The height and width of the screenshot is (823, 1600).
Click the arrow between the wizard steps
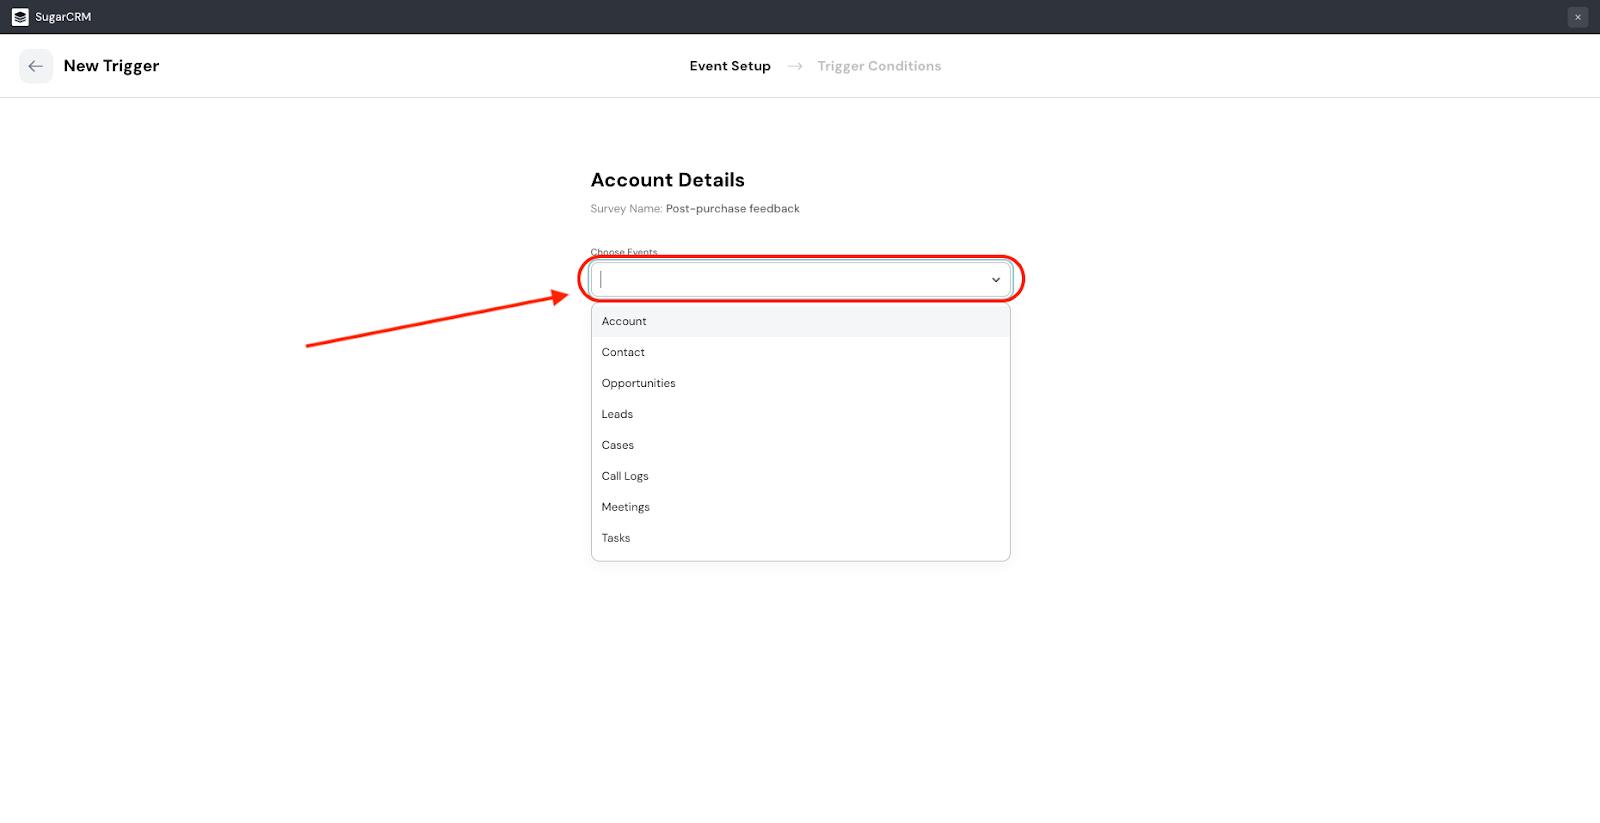tap(795, 66)
